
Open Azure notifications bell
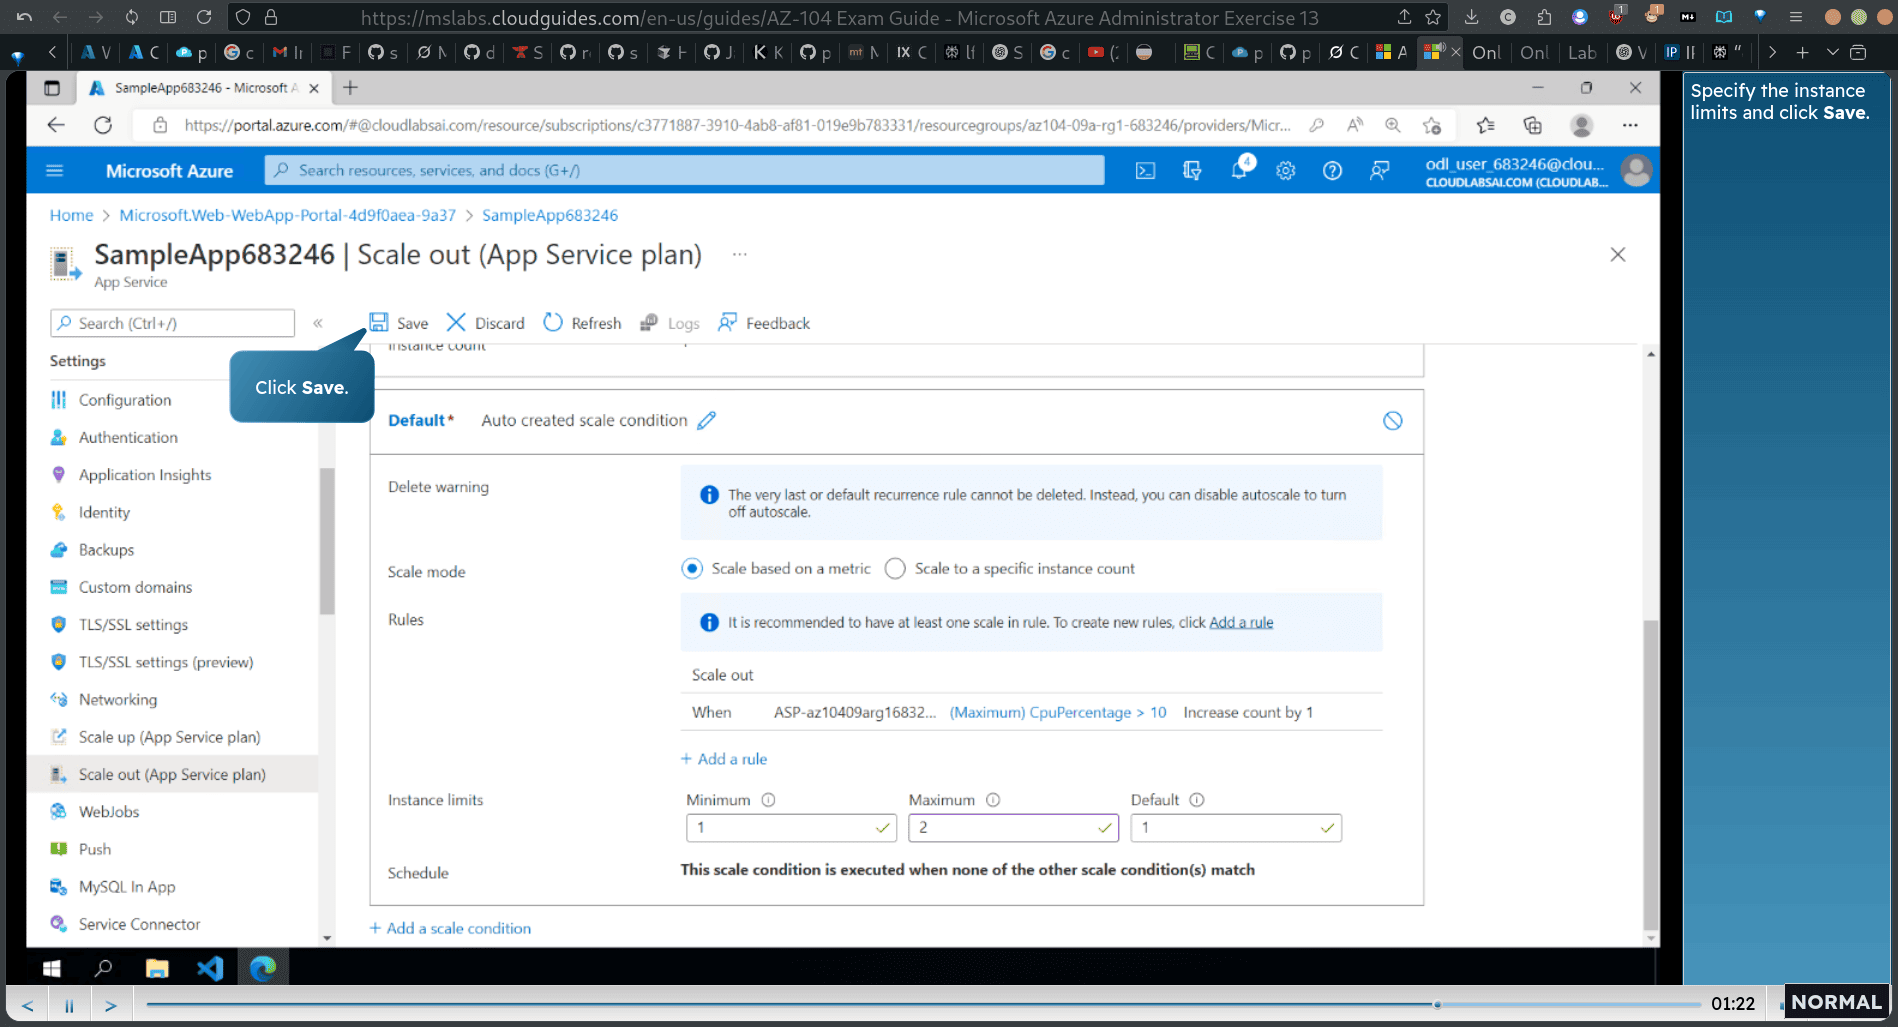pos(1239,169)
